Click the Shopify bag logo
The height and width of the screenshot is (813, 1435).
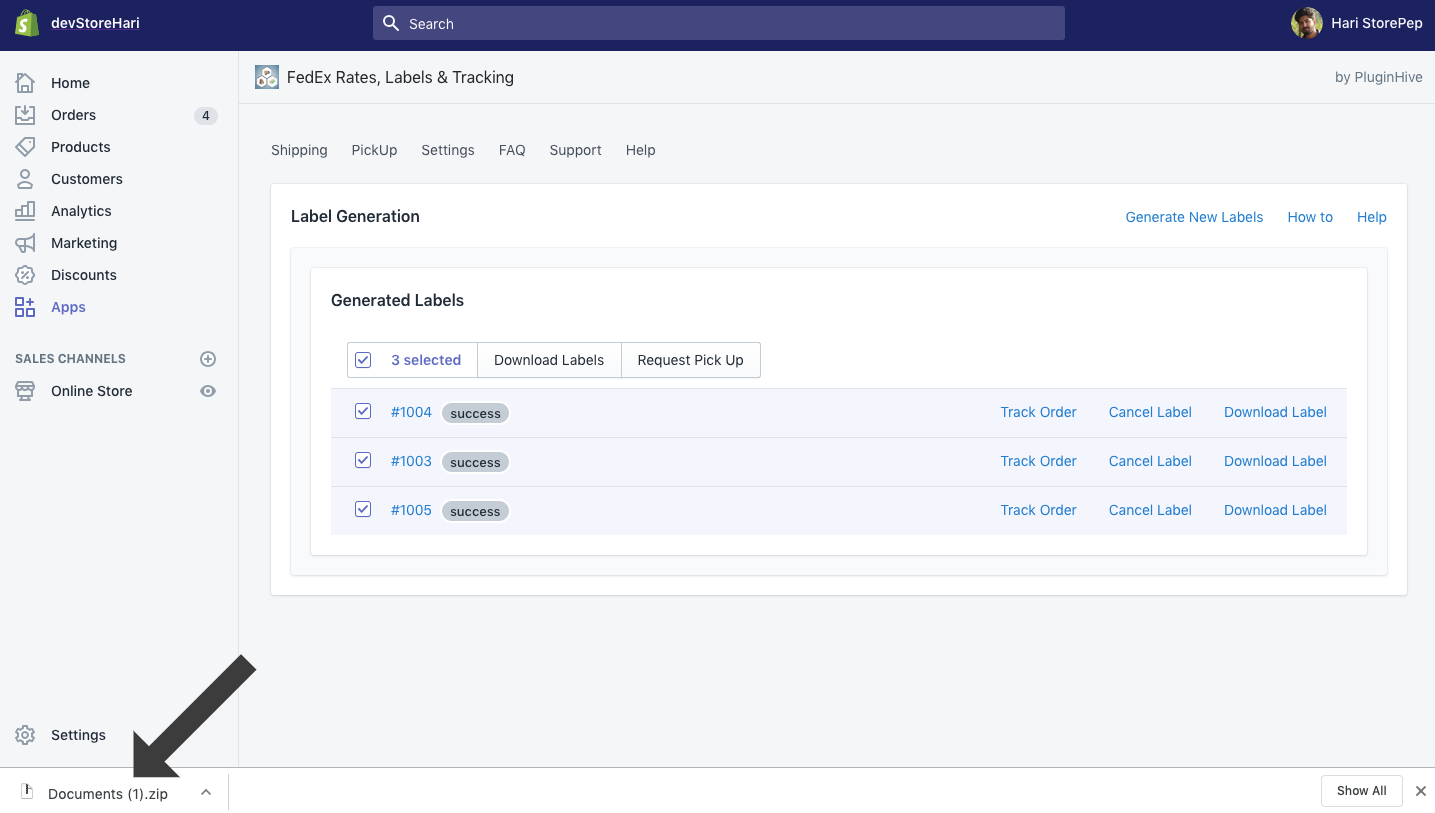click(x=27, y=23)
